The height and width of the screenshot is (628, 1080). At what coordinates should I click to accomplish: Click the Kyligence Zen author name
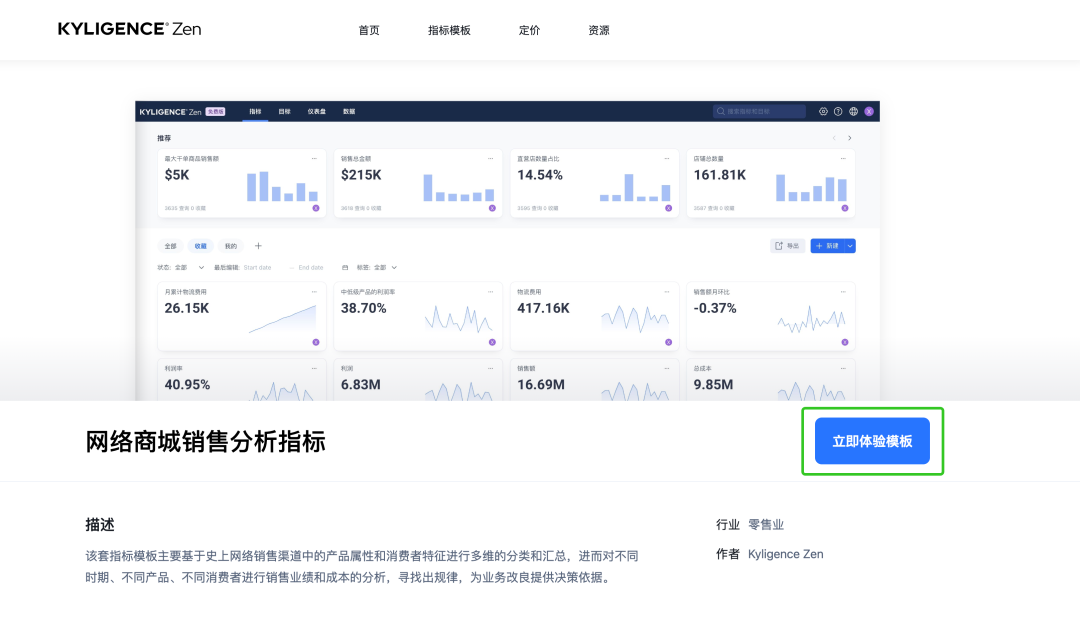786,554
